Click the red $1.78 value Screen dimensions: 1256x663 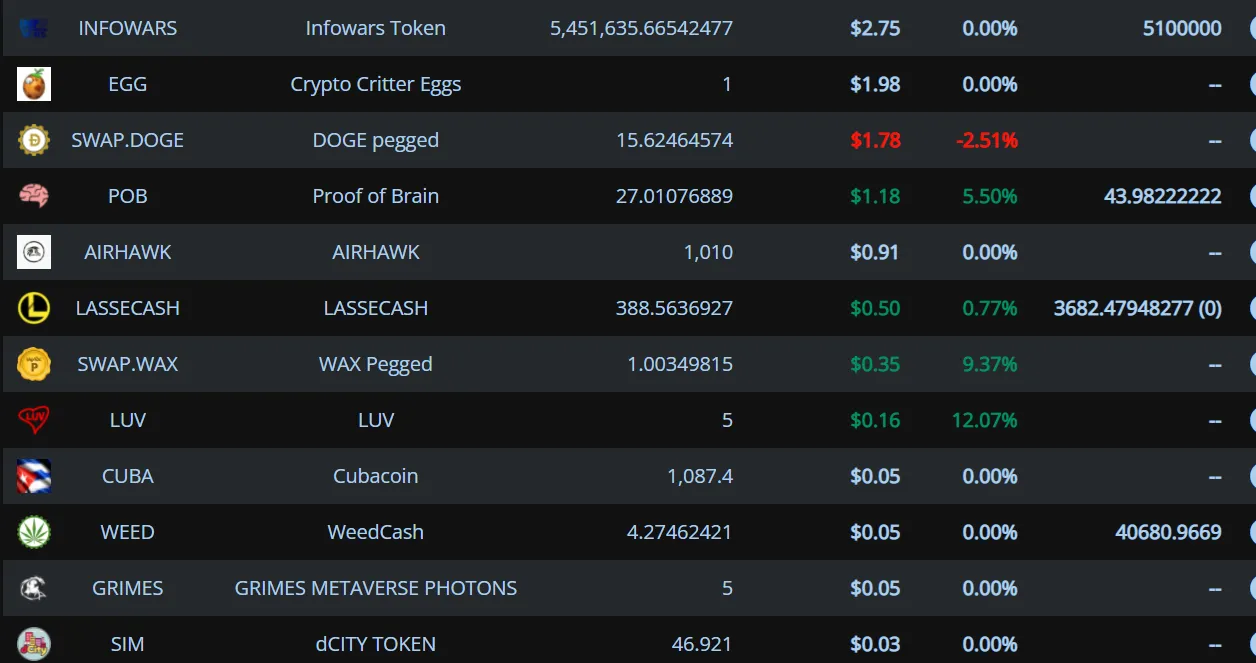click(875, 140)
